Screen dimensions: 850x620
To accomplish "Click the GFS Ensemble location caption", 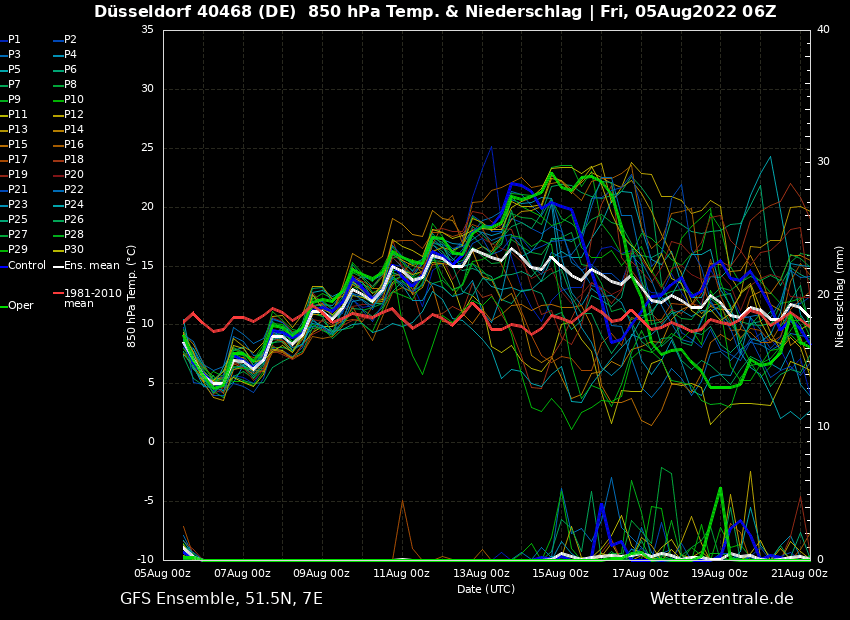I will tap(221, 599).
